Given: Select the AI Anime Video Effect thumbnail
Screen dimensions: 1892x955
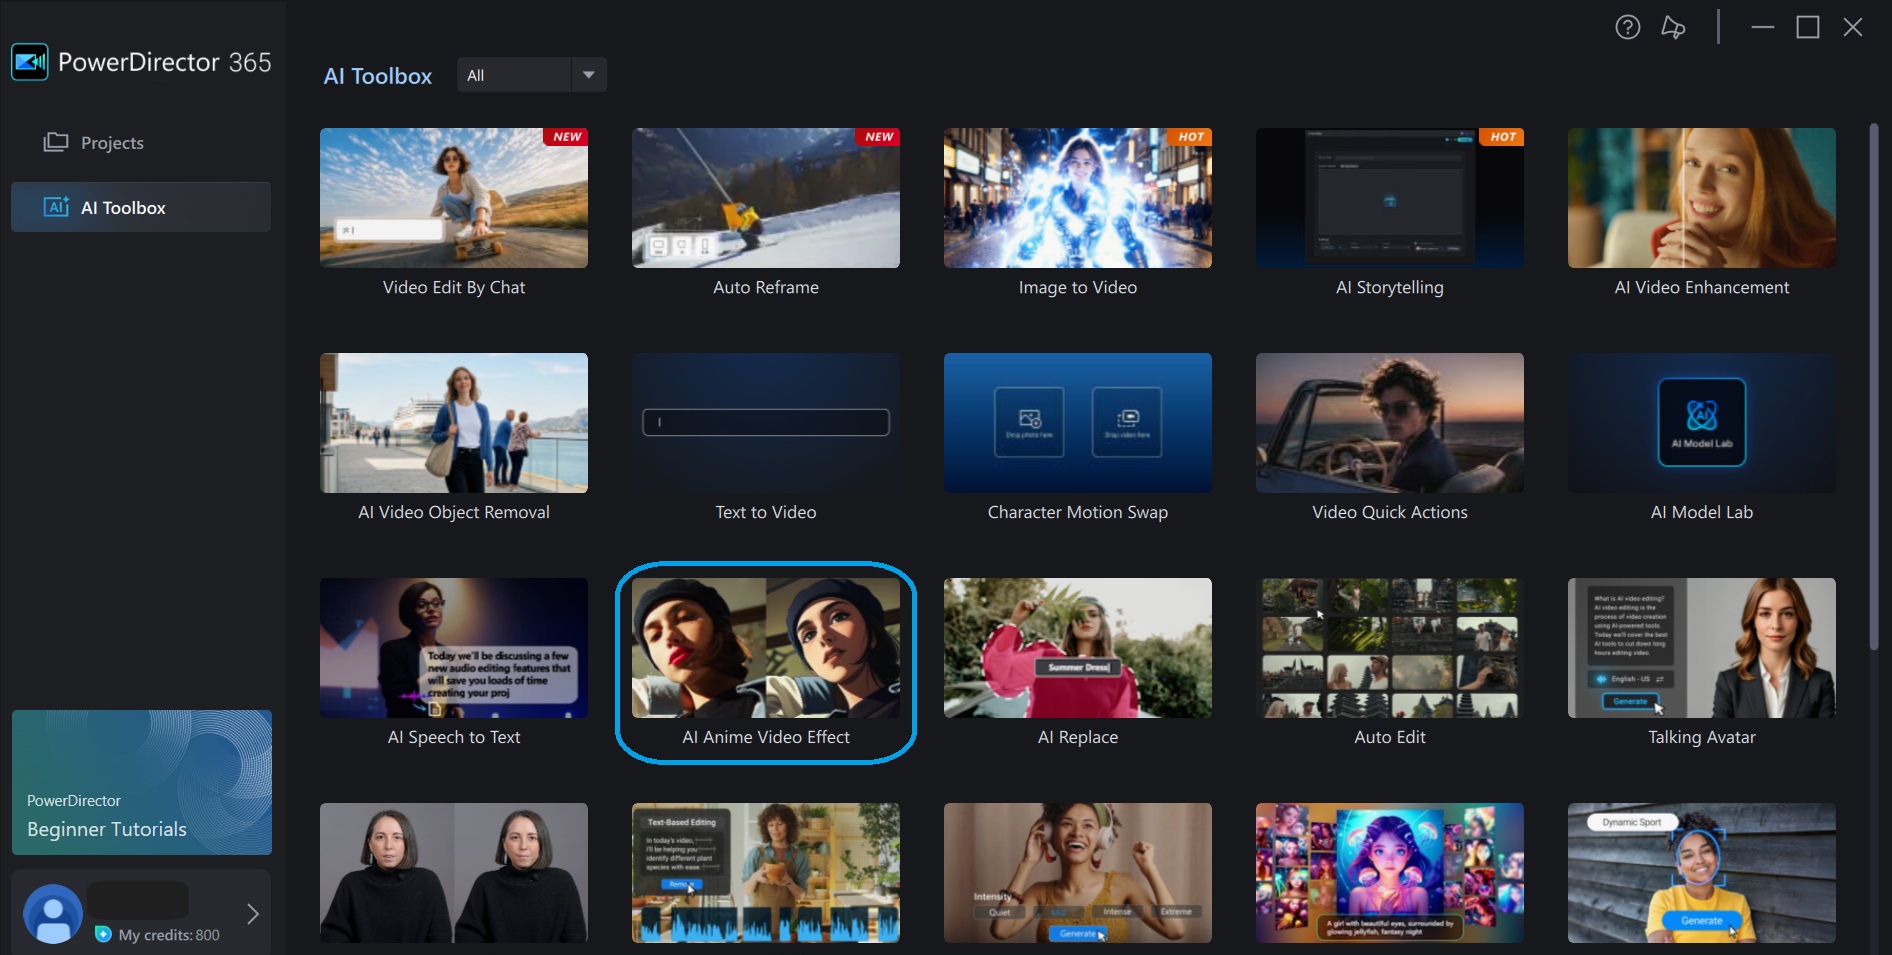Looking at the screenshot, I should tap(766, 648).
